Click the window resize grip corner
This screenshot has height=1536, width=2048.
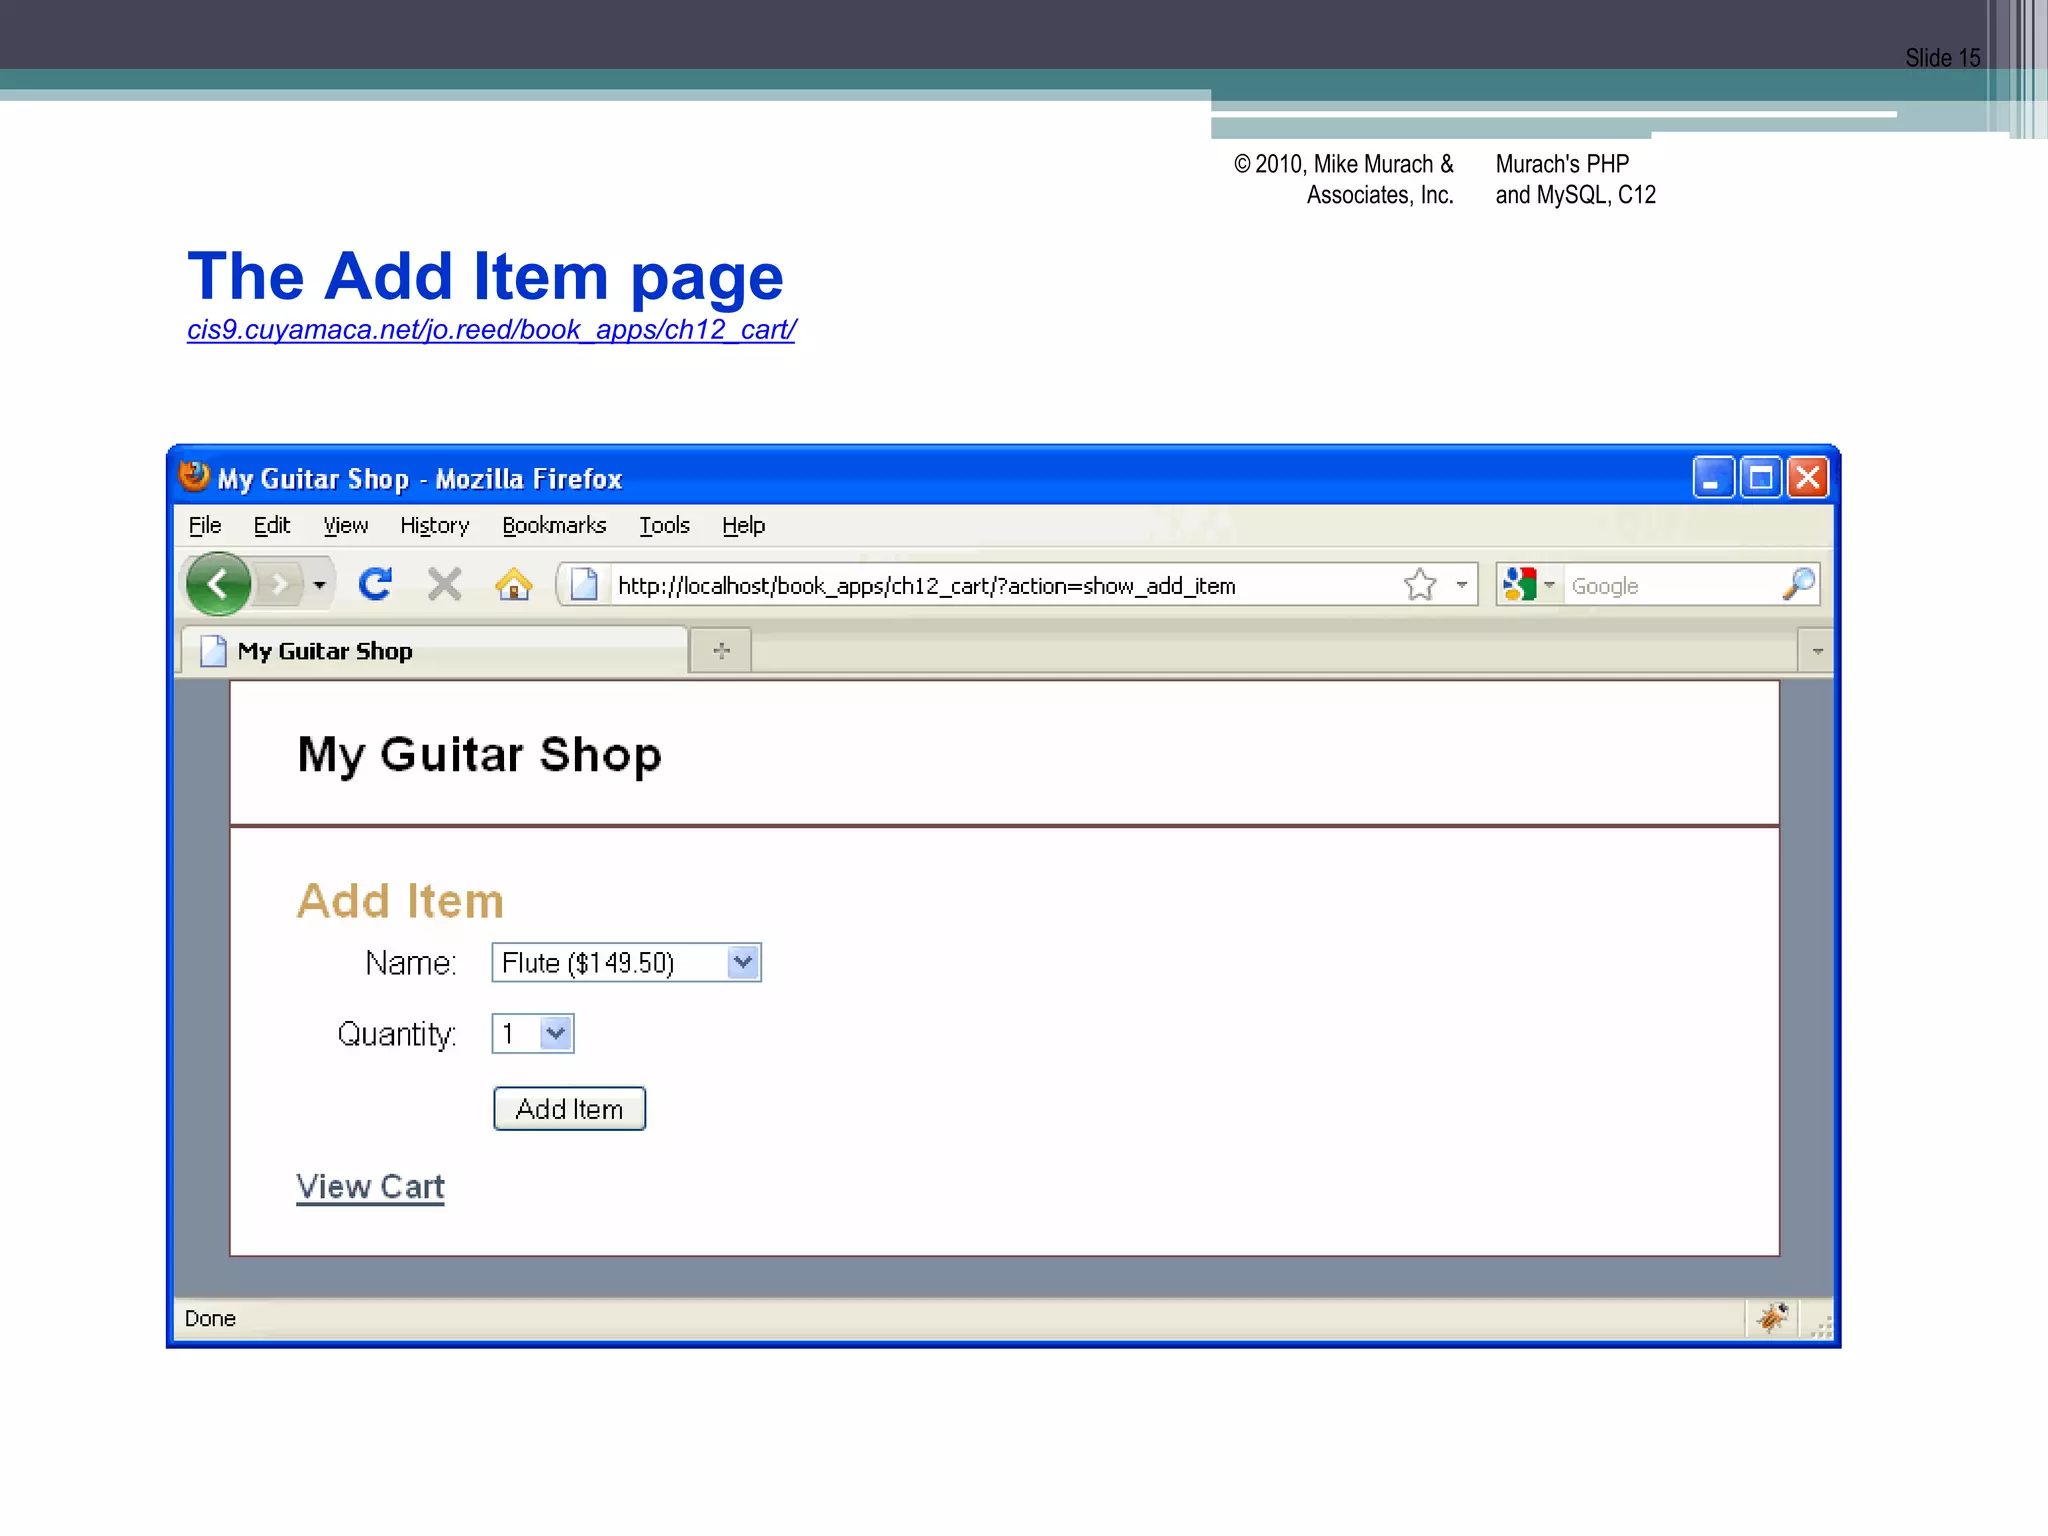[1822, 1326]
